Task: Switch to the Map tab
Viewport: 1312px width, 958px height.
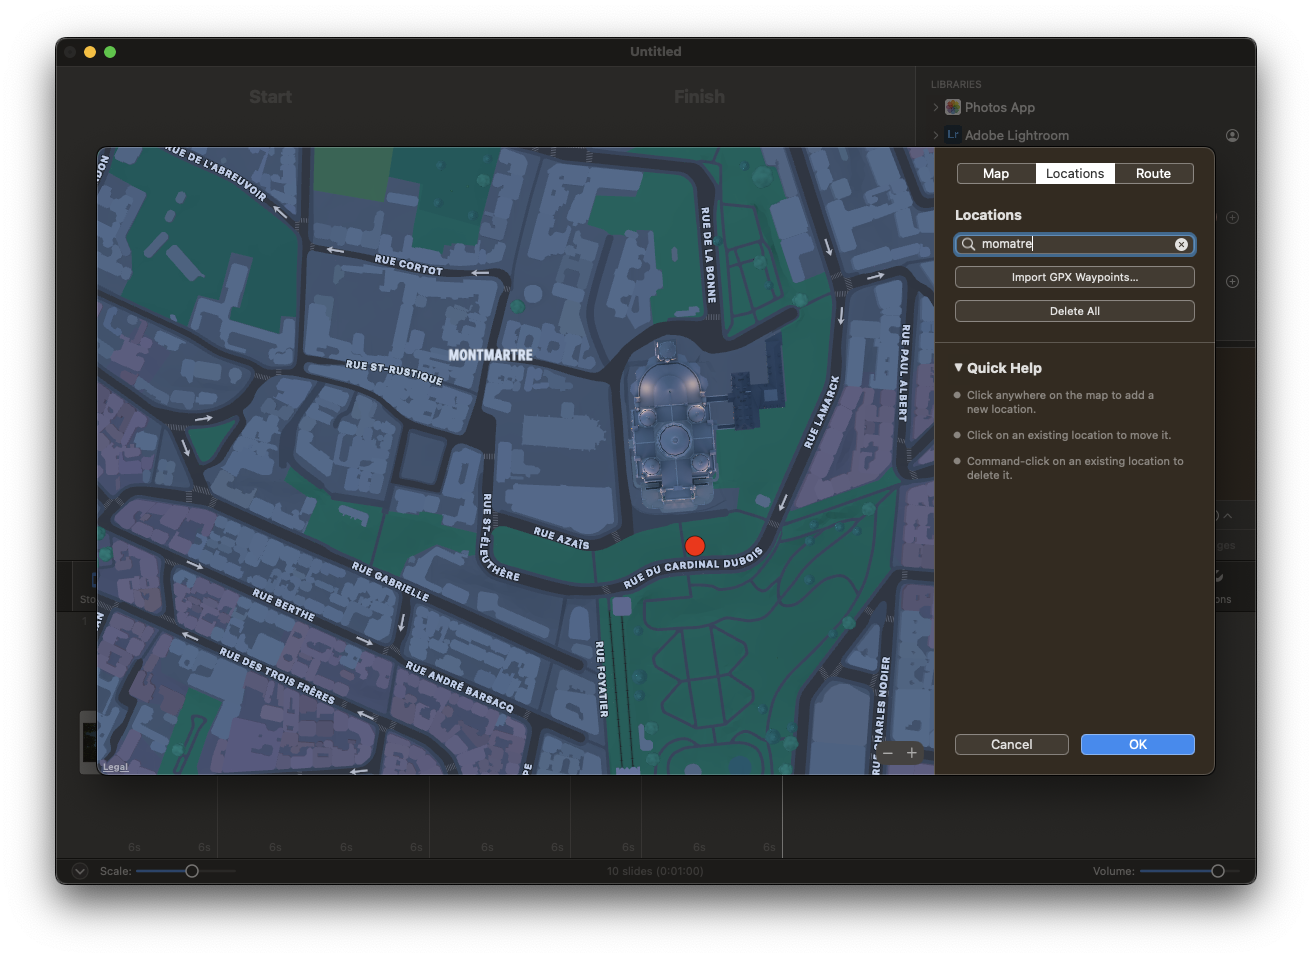Action: click(996, 174)
